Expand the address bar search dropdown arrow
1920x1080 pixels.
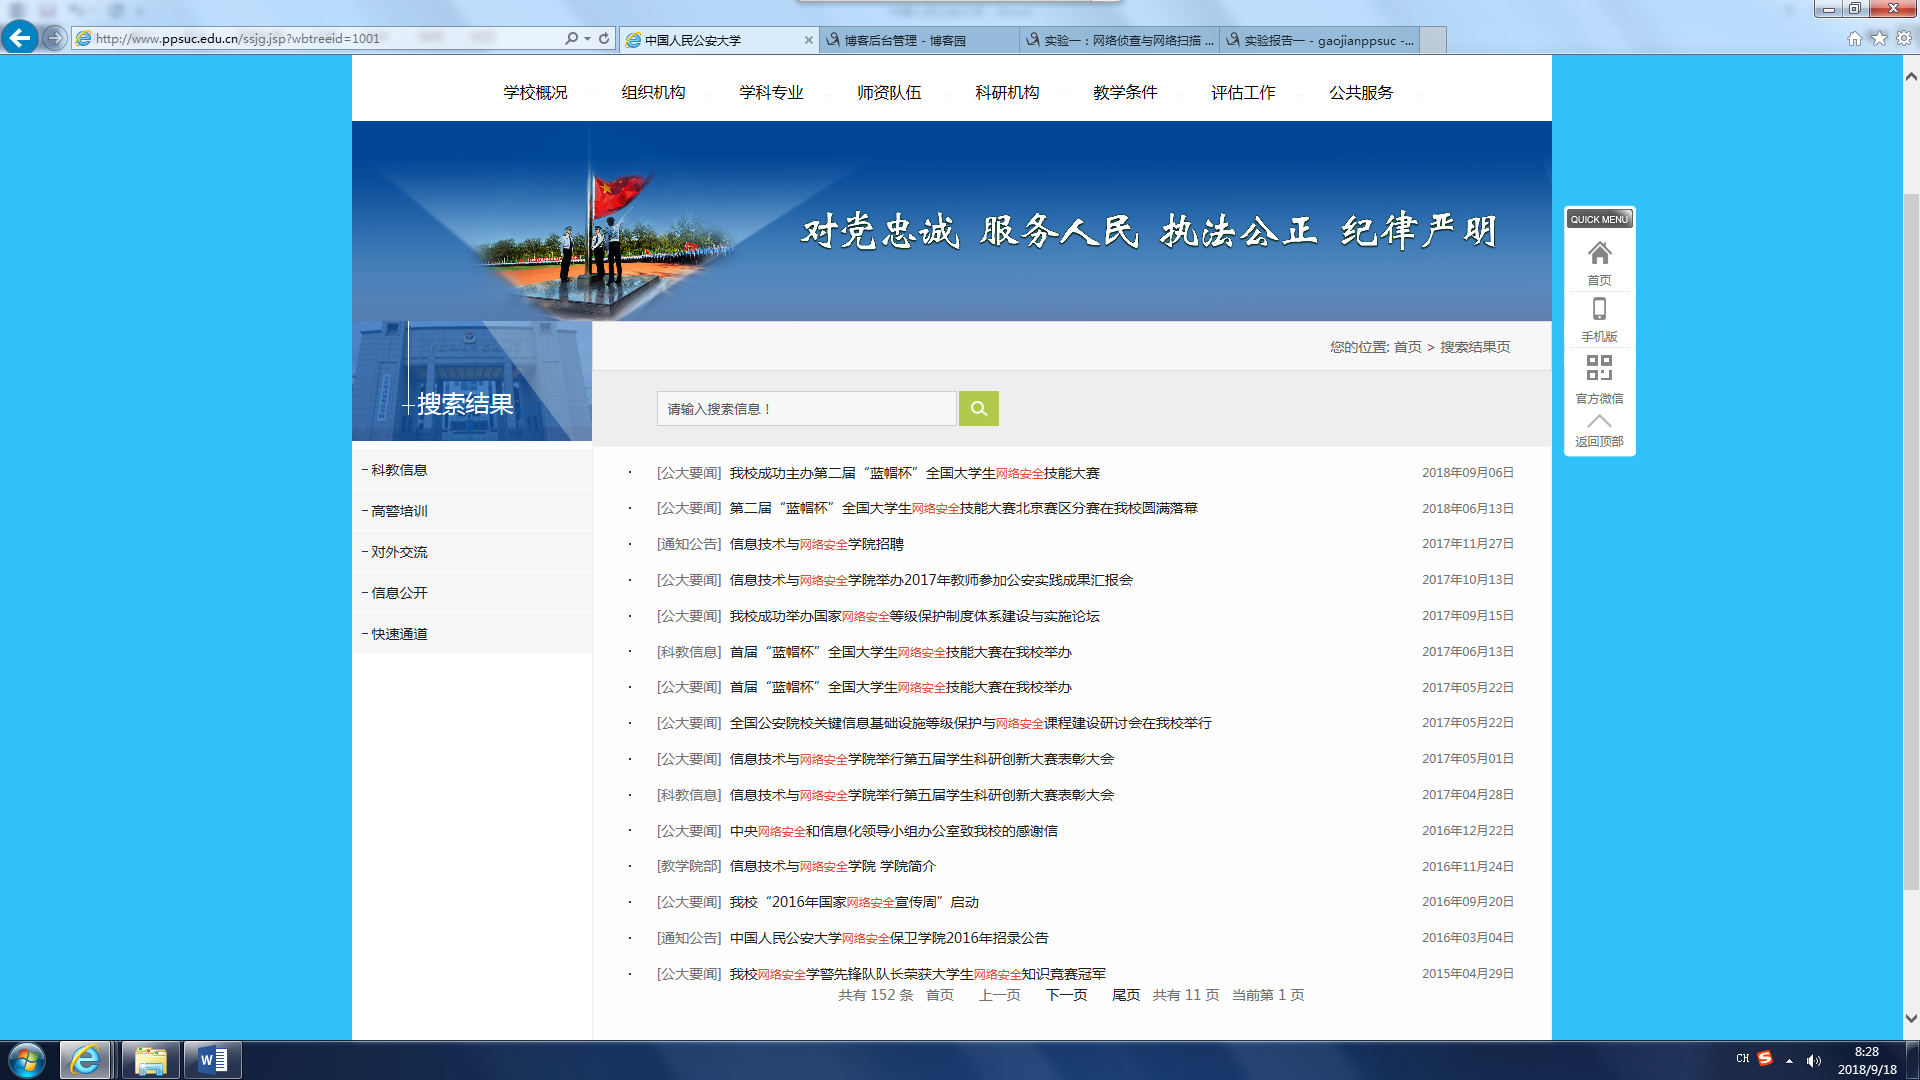tap(587, 38)
